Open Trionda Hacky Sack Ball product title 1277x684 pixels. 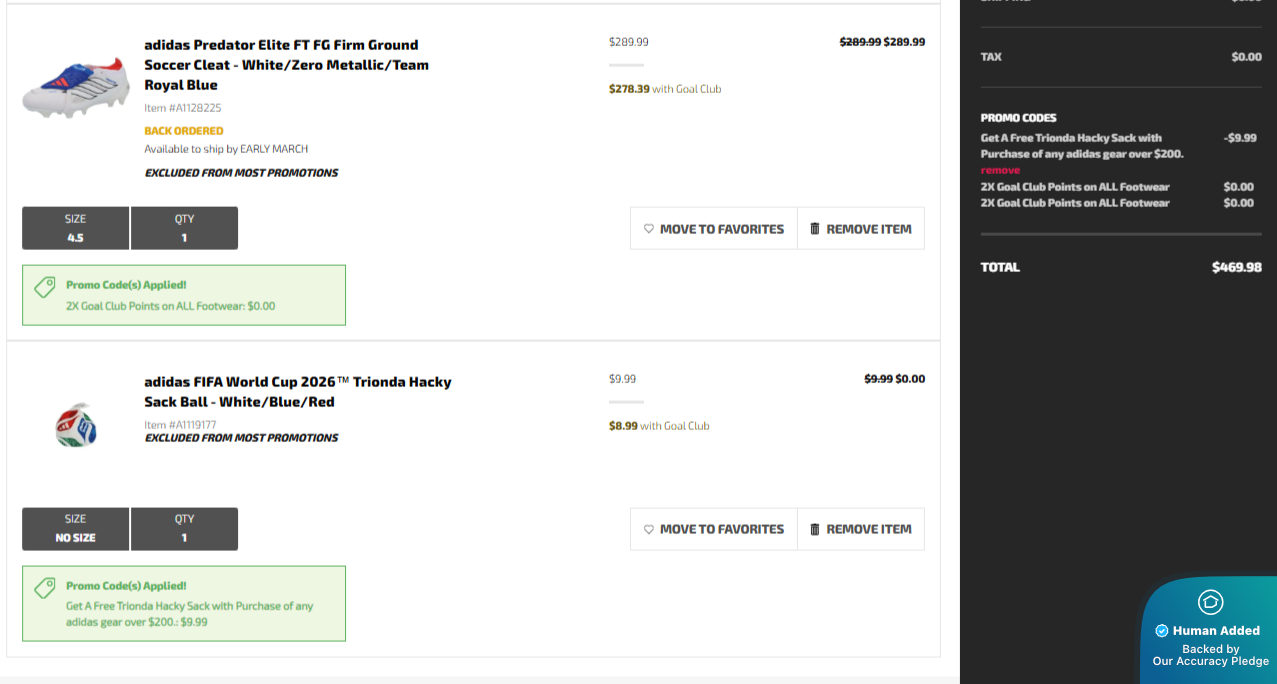(x=297, y=392)
